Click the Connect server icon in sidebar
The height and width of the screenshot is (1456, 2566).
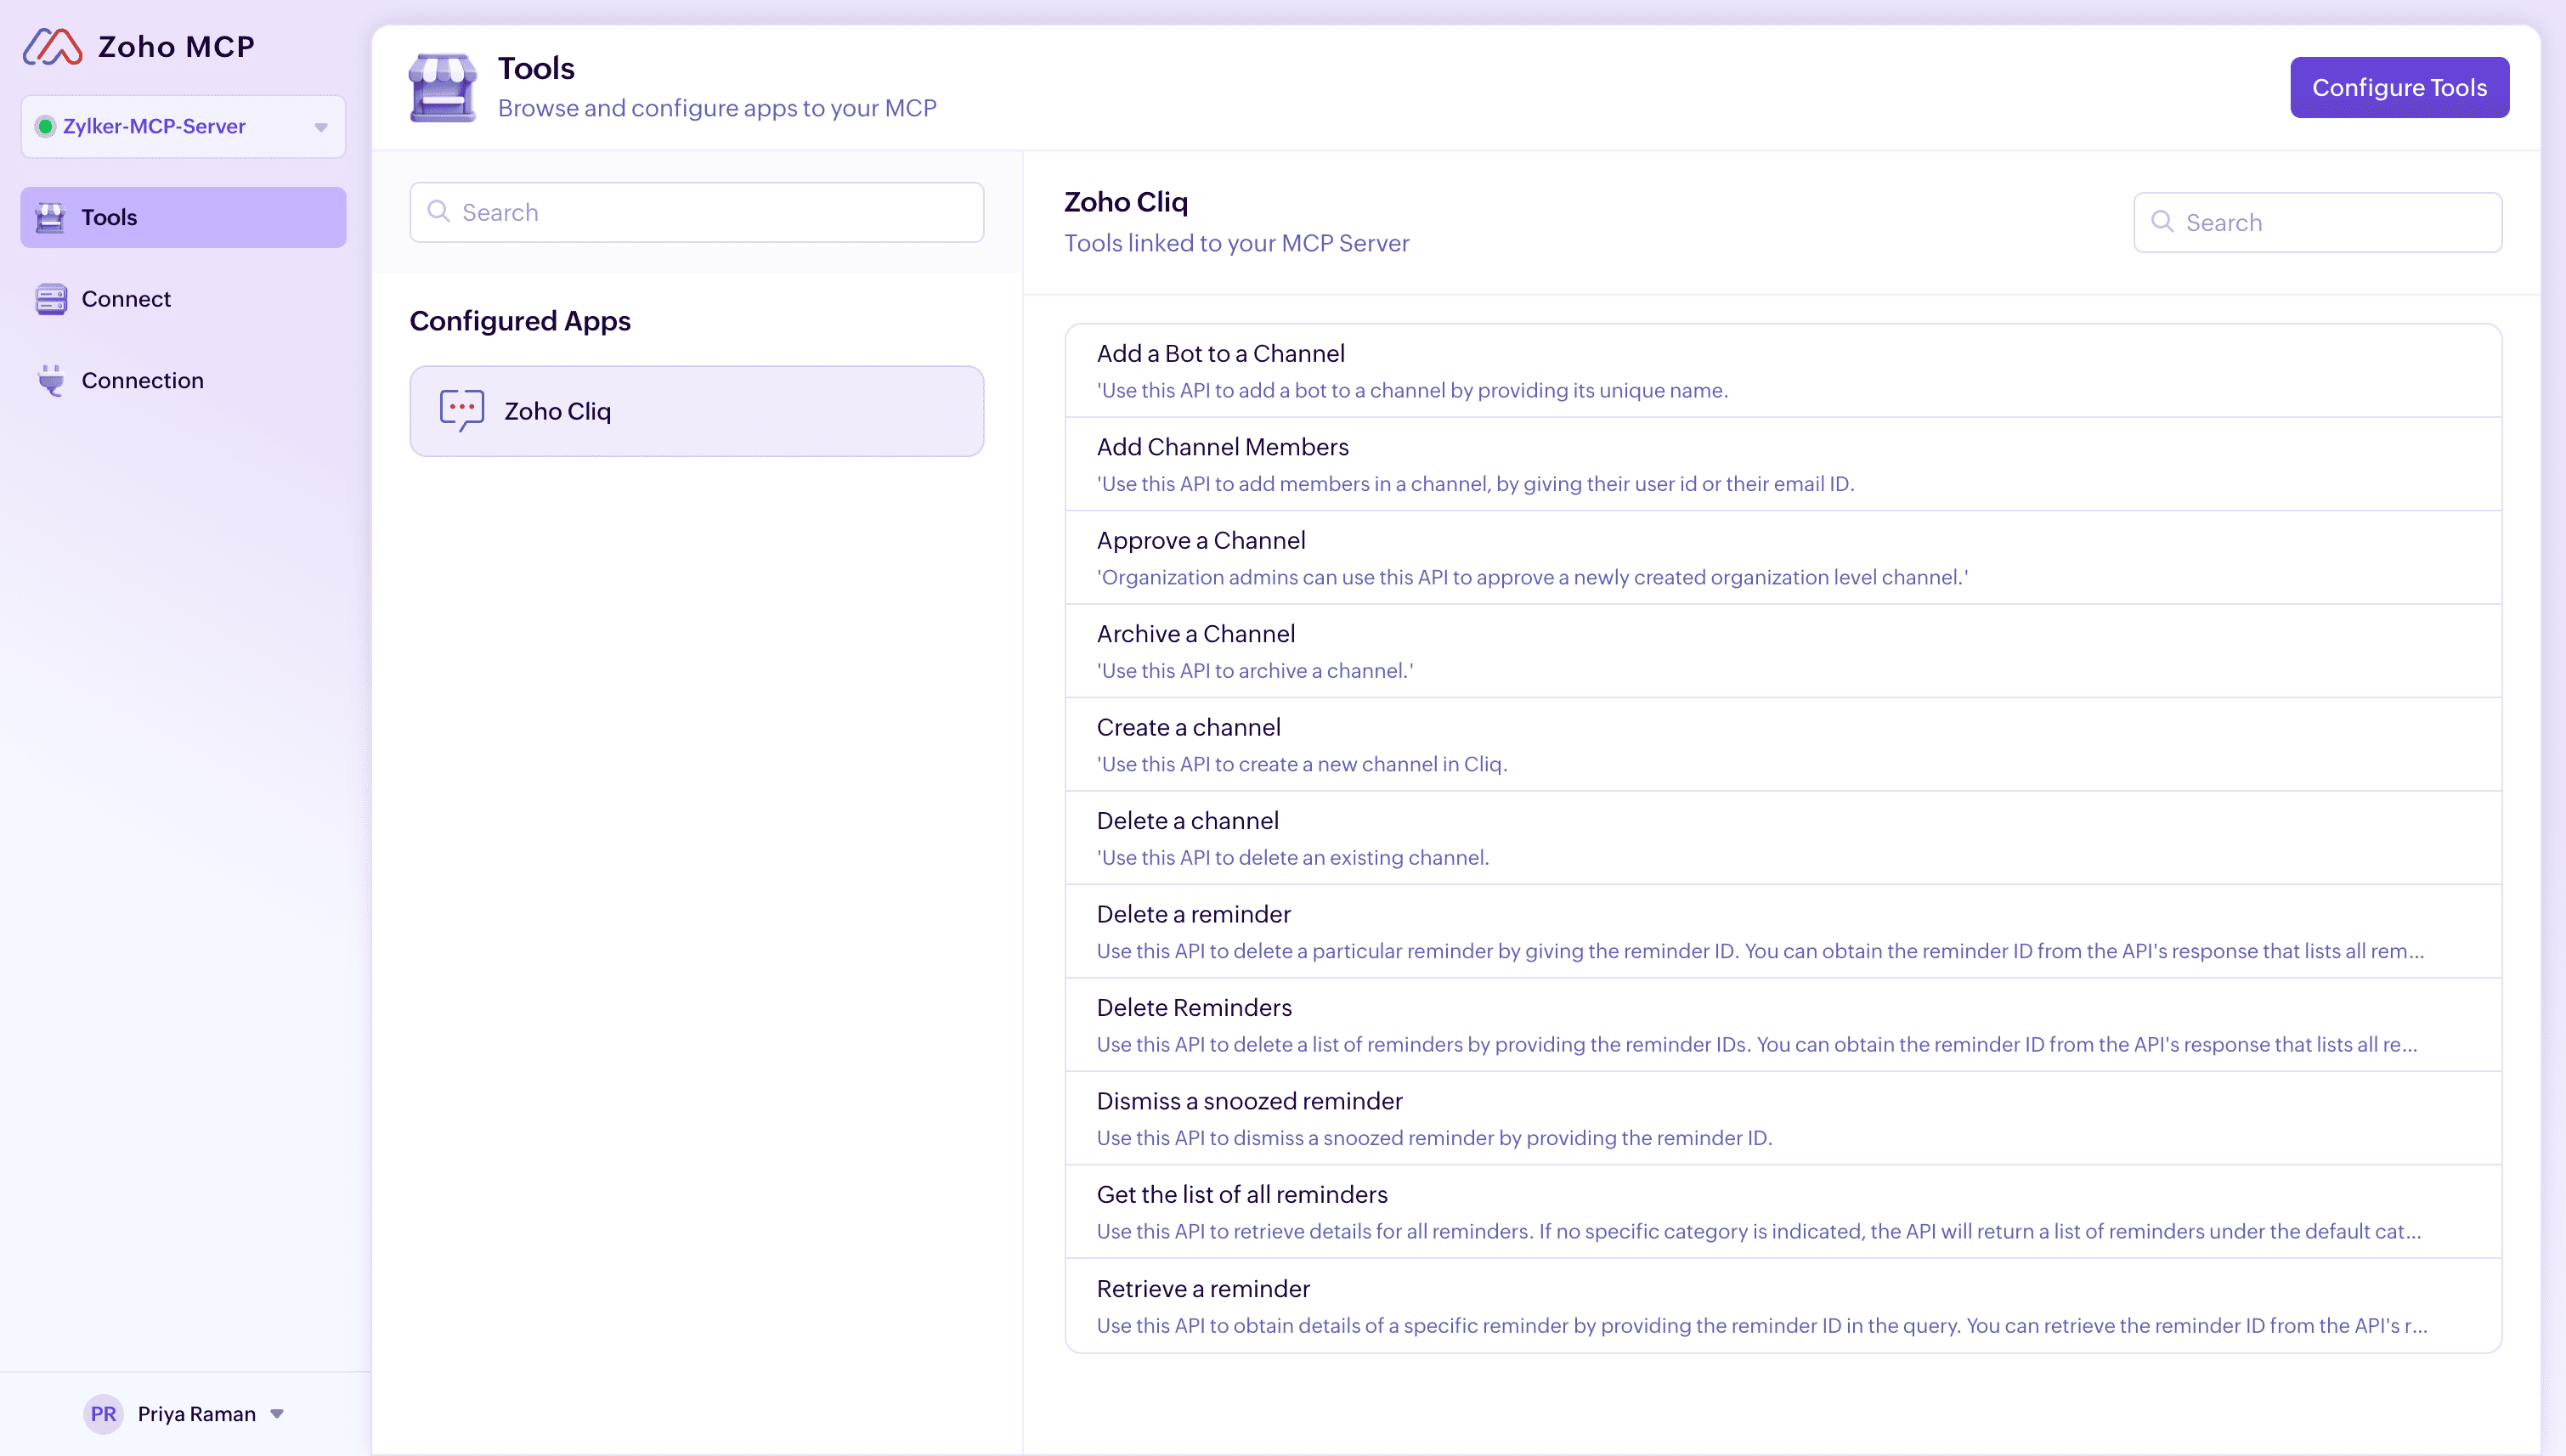point(50,299)
